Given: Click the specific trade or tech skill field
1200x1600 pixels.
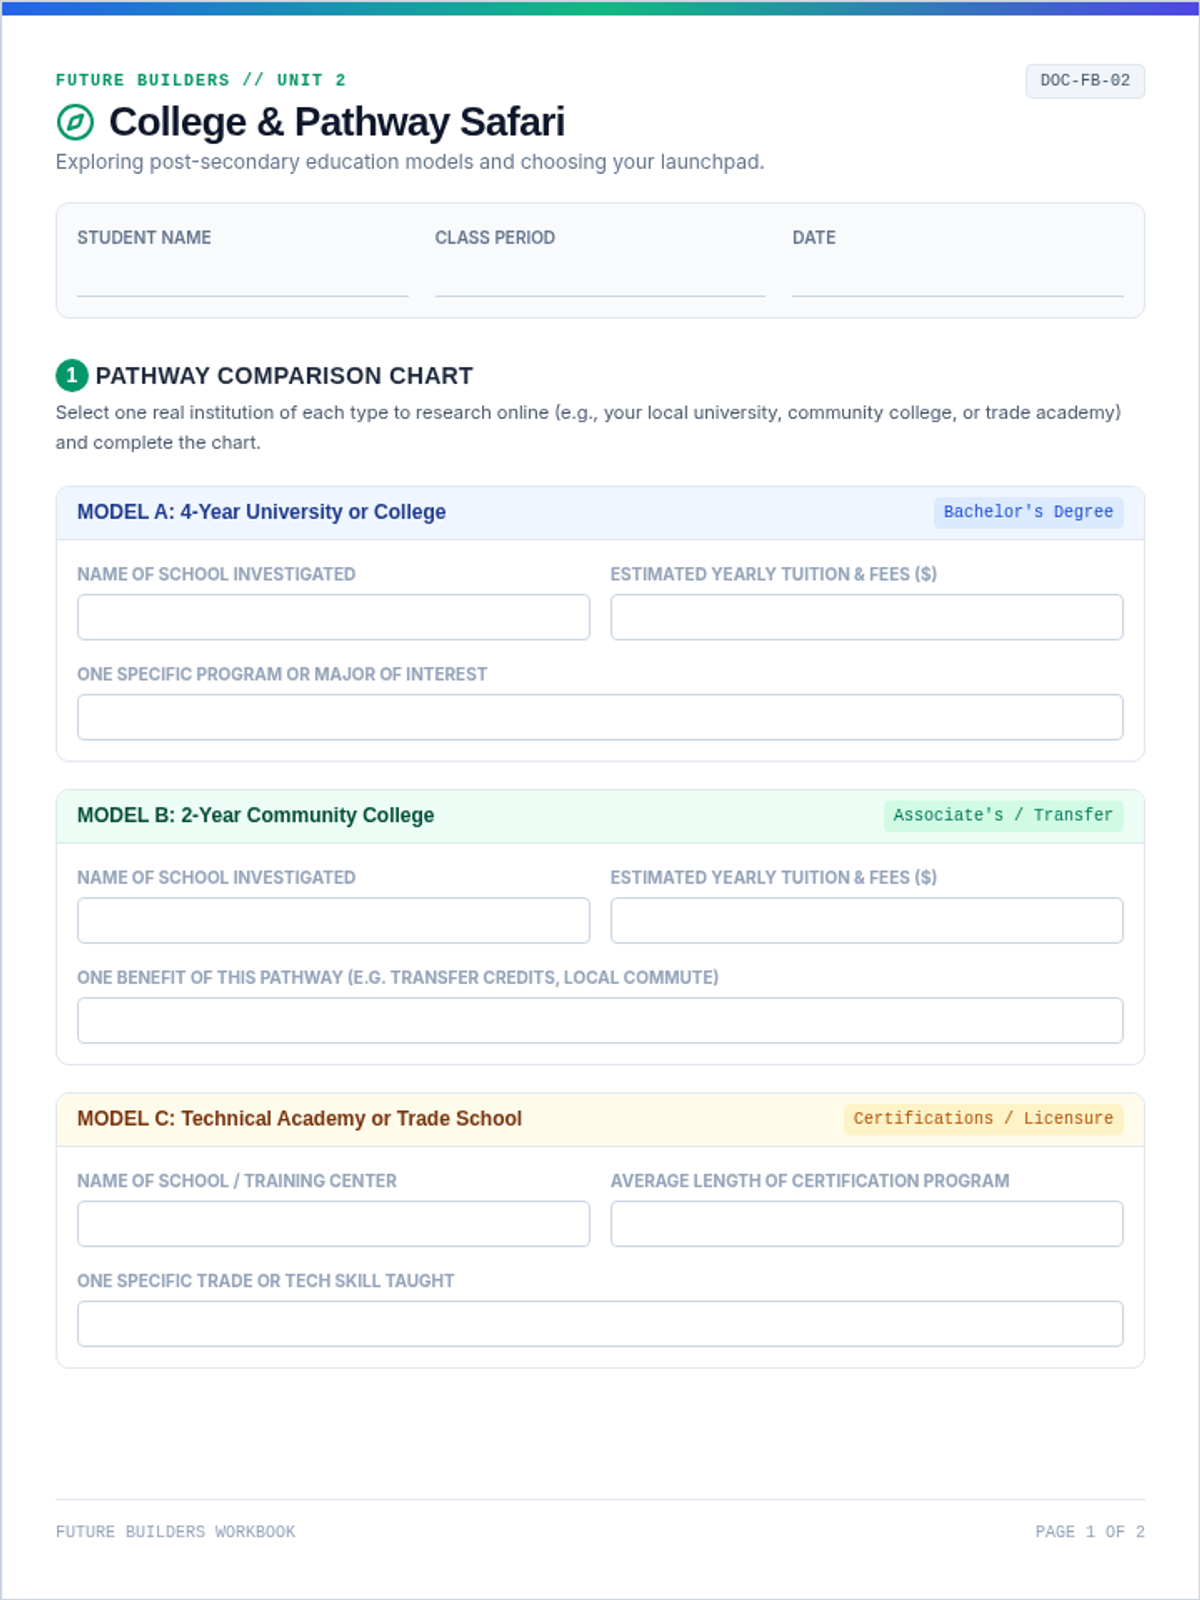Looking at the screenshot, I should pos(600,1323).
